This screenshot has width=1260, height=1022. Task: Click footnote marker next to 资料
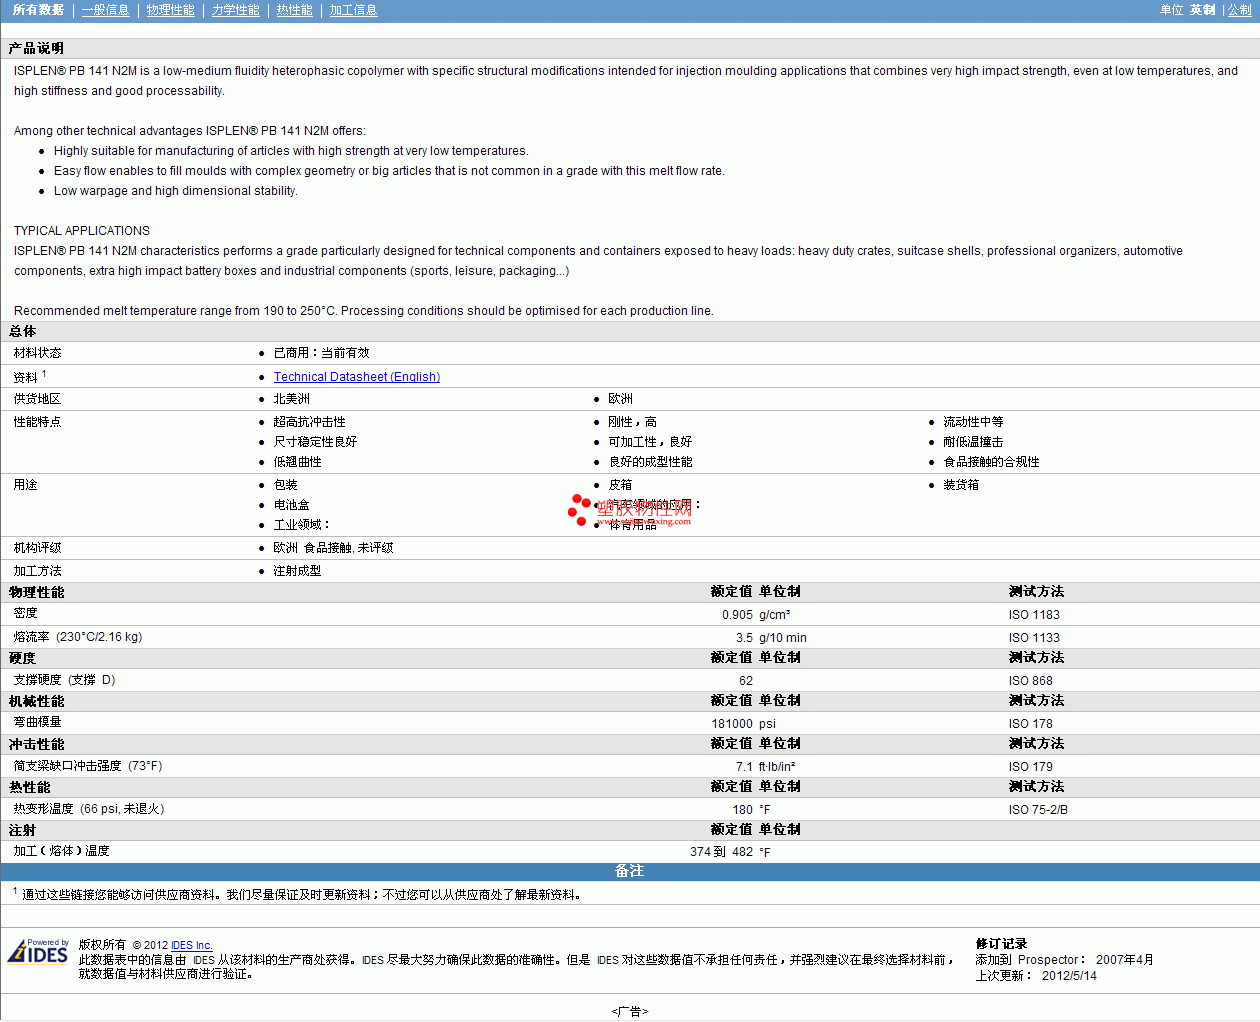pos(44,374)
